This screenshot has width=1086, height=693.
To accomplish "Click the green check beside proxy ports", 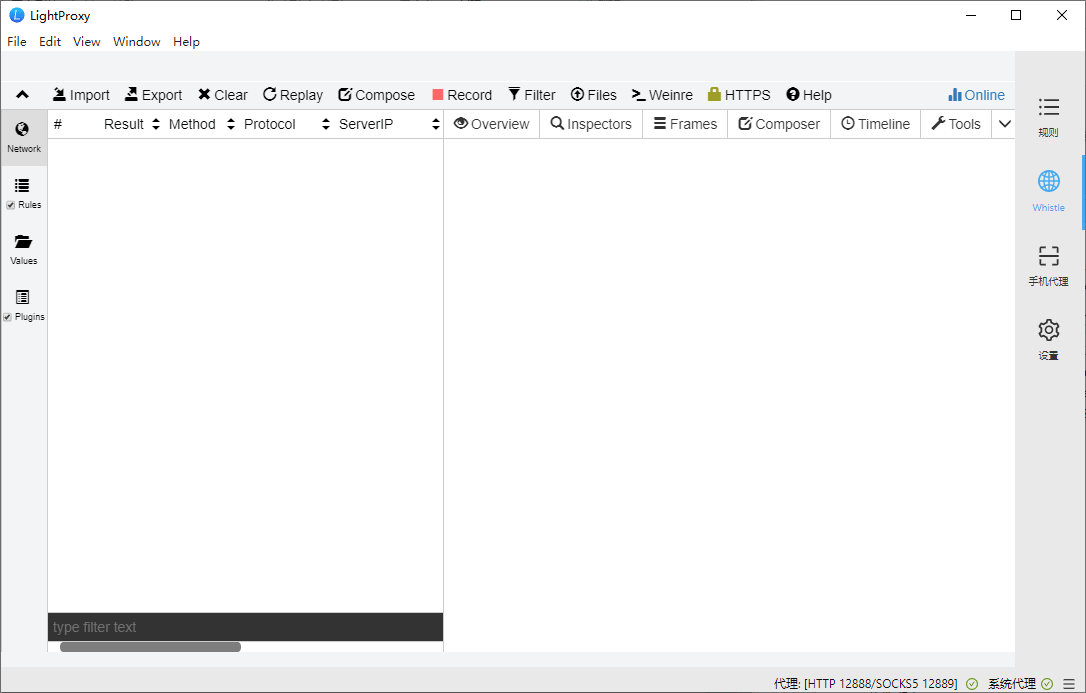I will 972,684.
